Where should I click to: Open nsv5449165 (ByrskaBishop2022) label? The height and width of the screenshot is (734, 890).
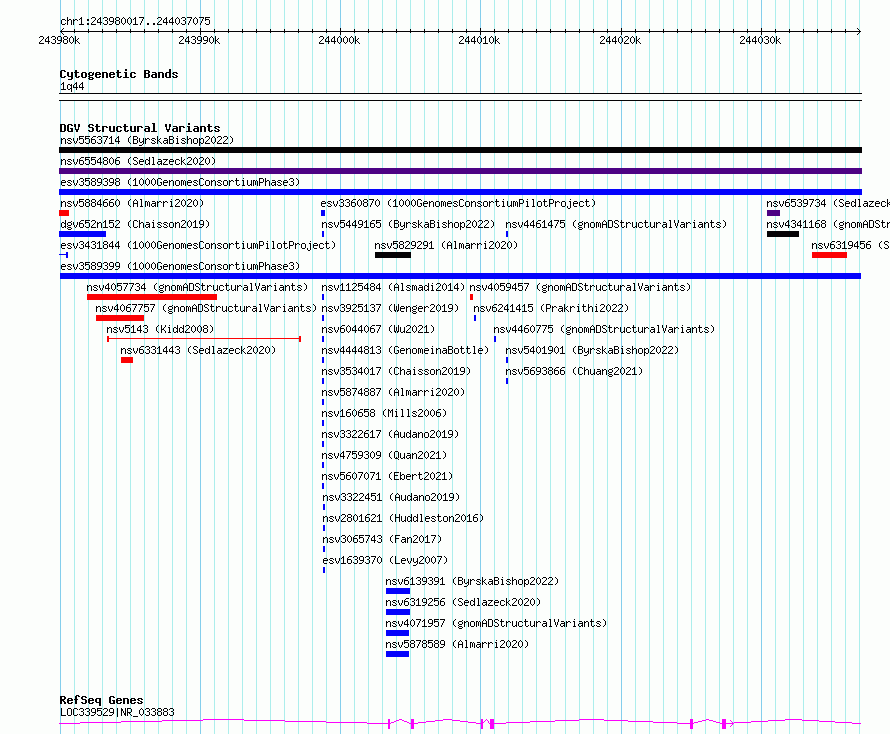(408, 224)
